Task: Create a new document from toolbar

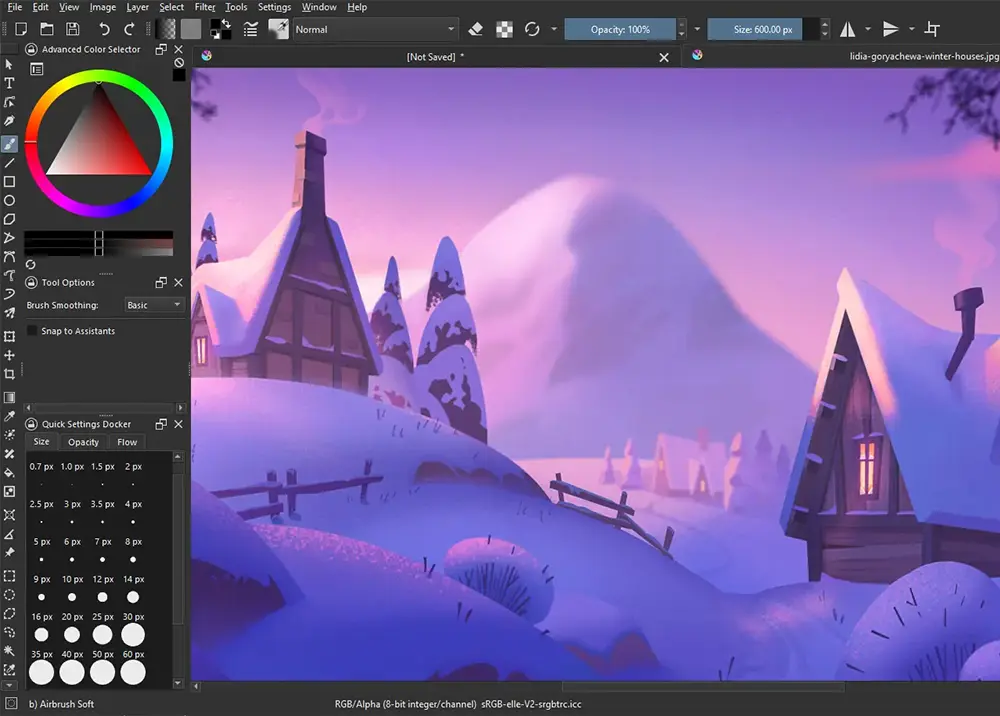Action: (x=21, y=29)
